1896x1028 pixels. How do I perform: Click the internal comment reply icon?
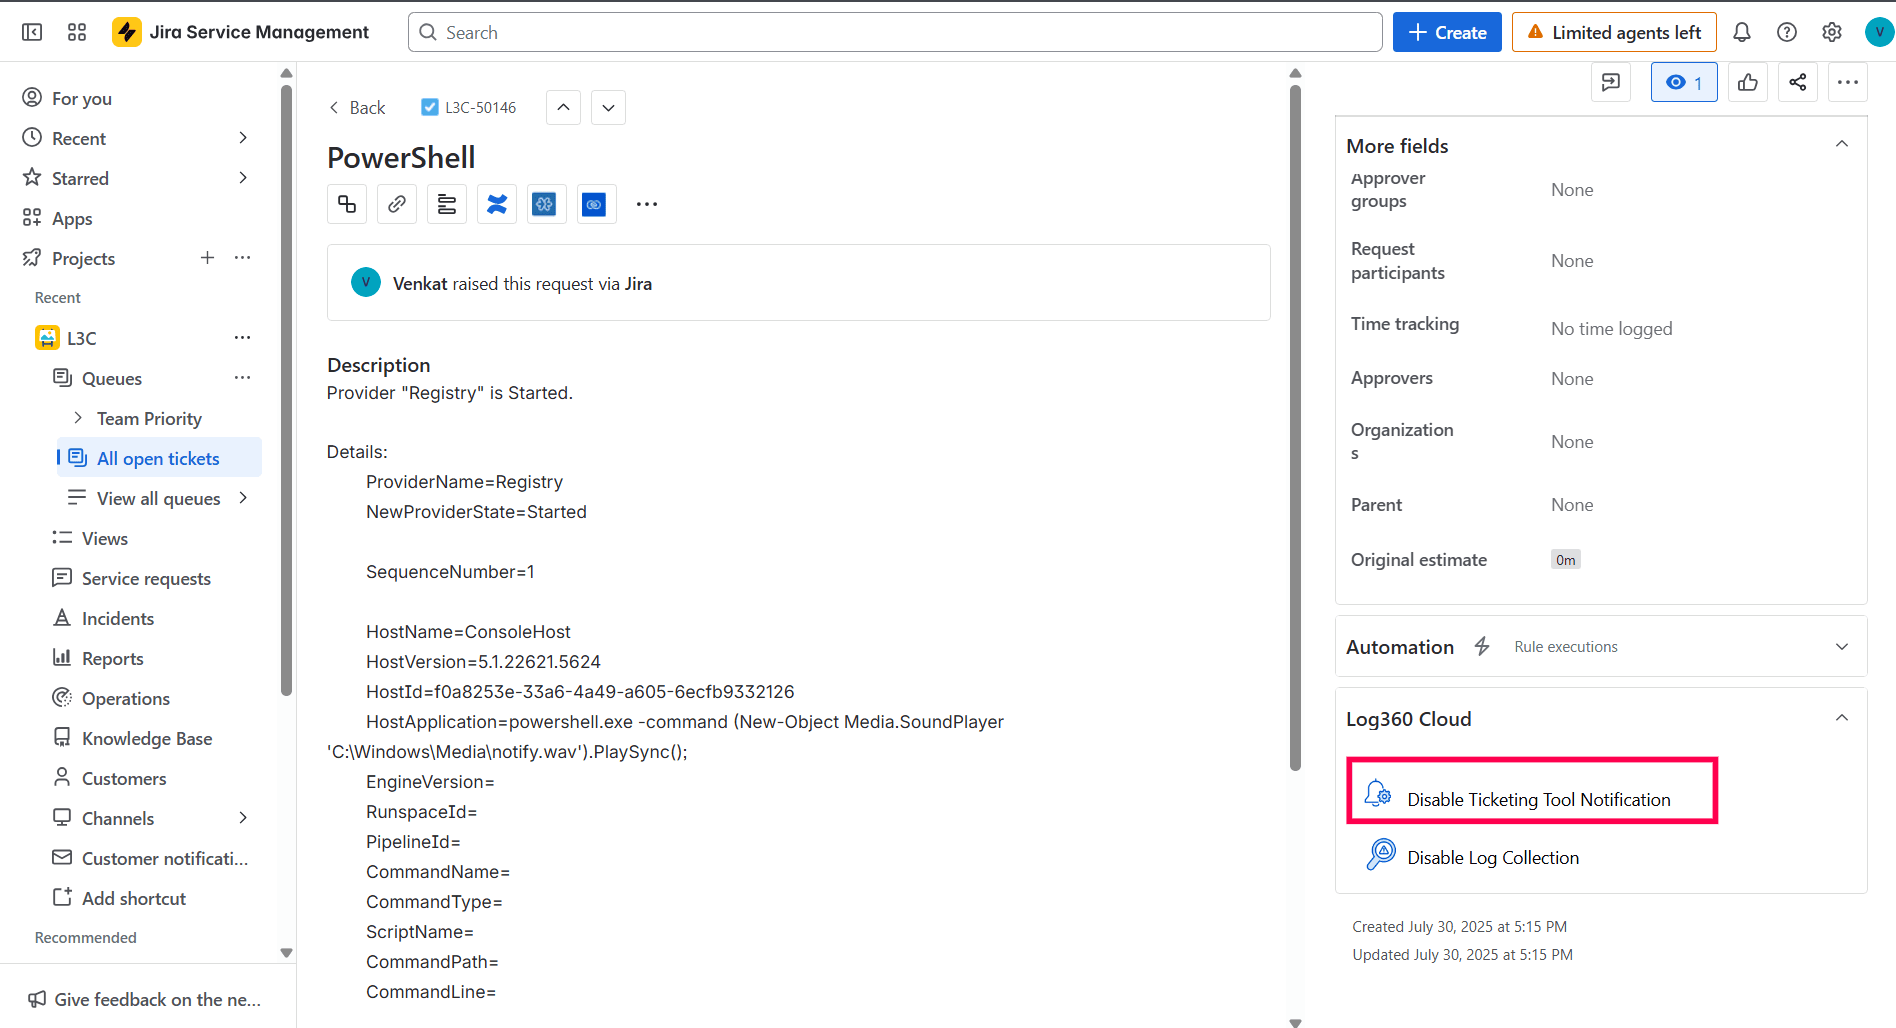1610,82
